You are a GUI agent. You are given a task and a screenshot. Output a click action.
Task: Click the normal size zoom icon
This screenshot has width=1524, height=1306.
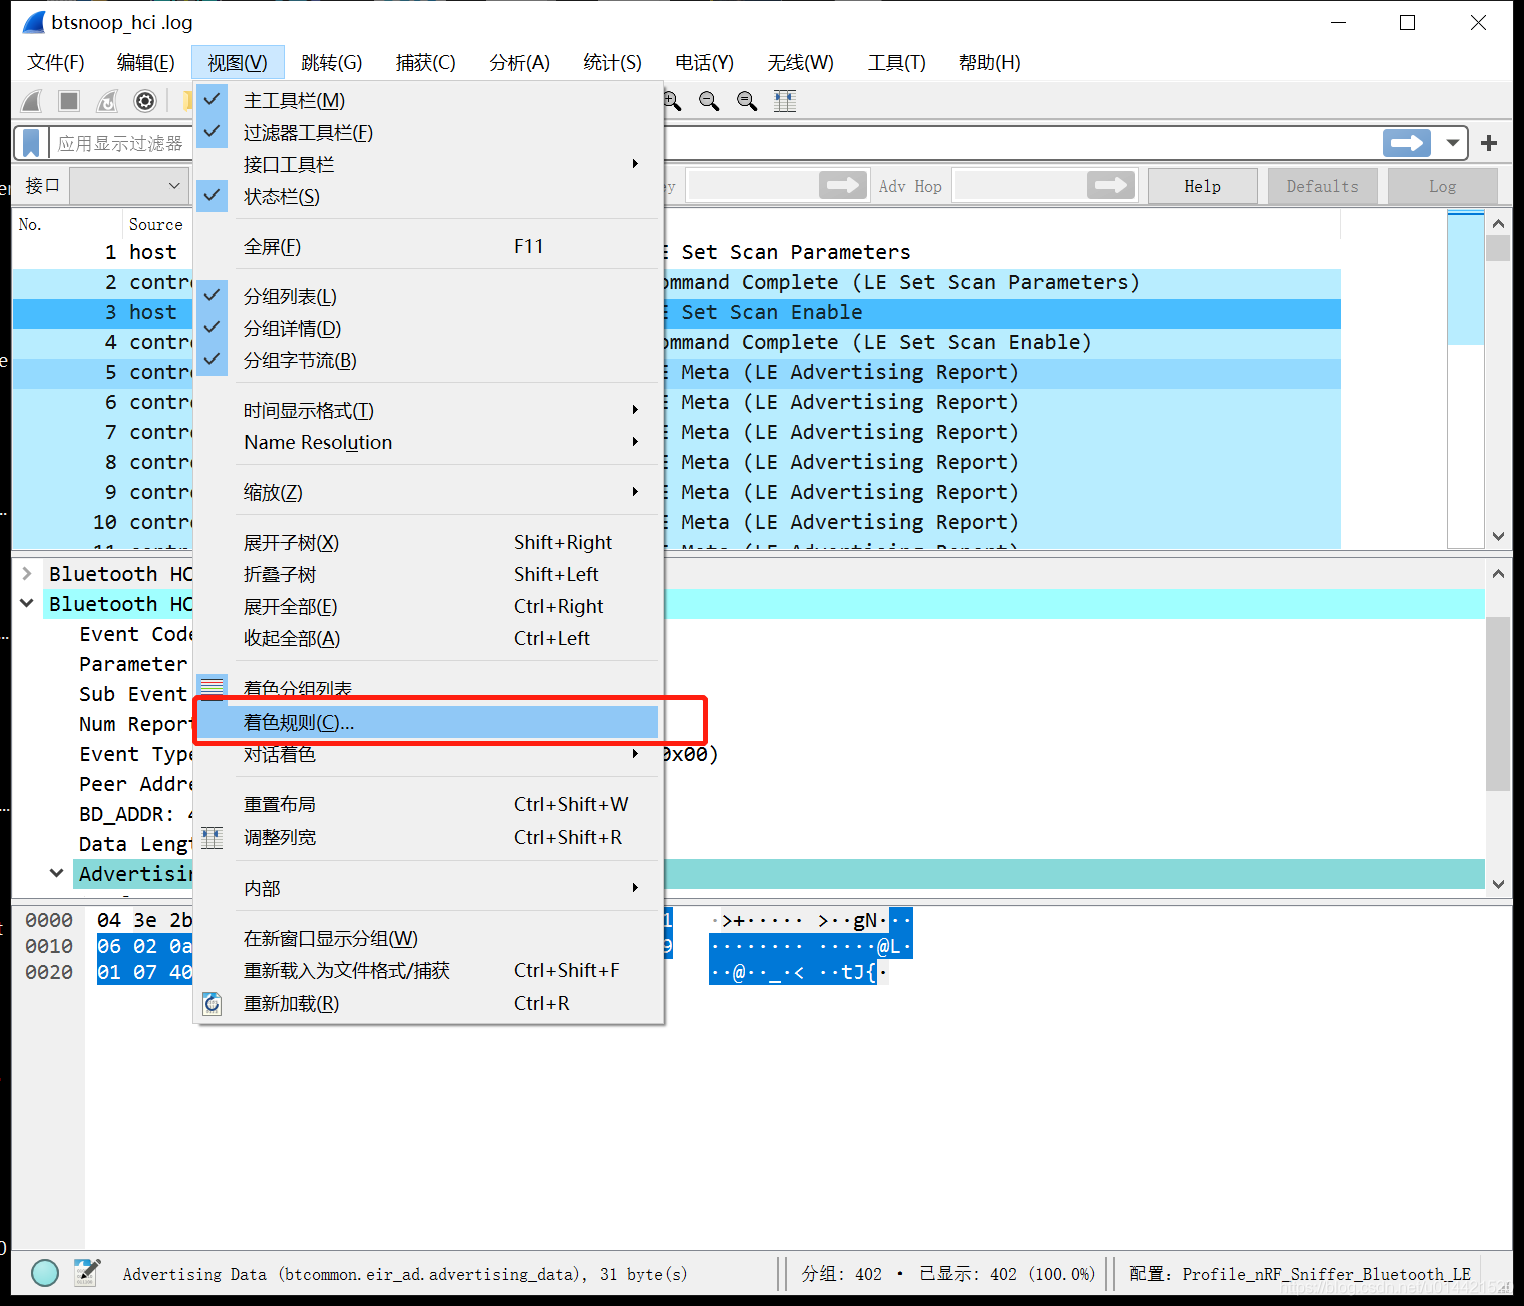[x=747, y=101]
